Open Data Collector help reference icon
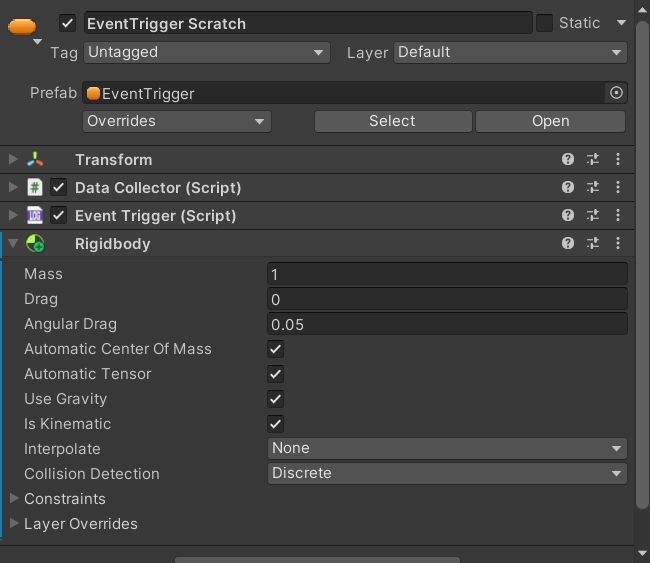Screen dimensions: 650x563 click(568, 187)
